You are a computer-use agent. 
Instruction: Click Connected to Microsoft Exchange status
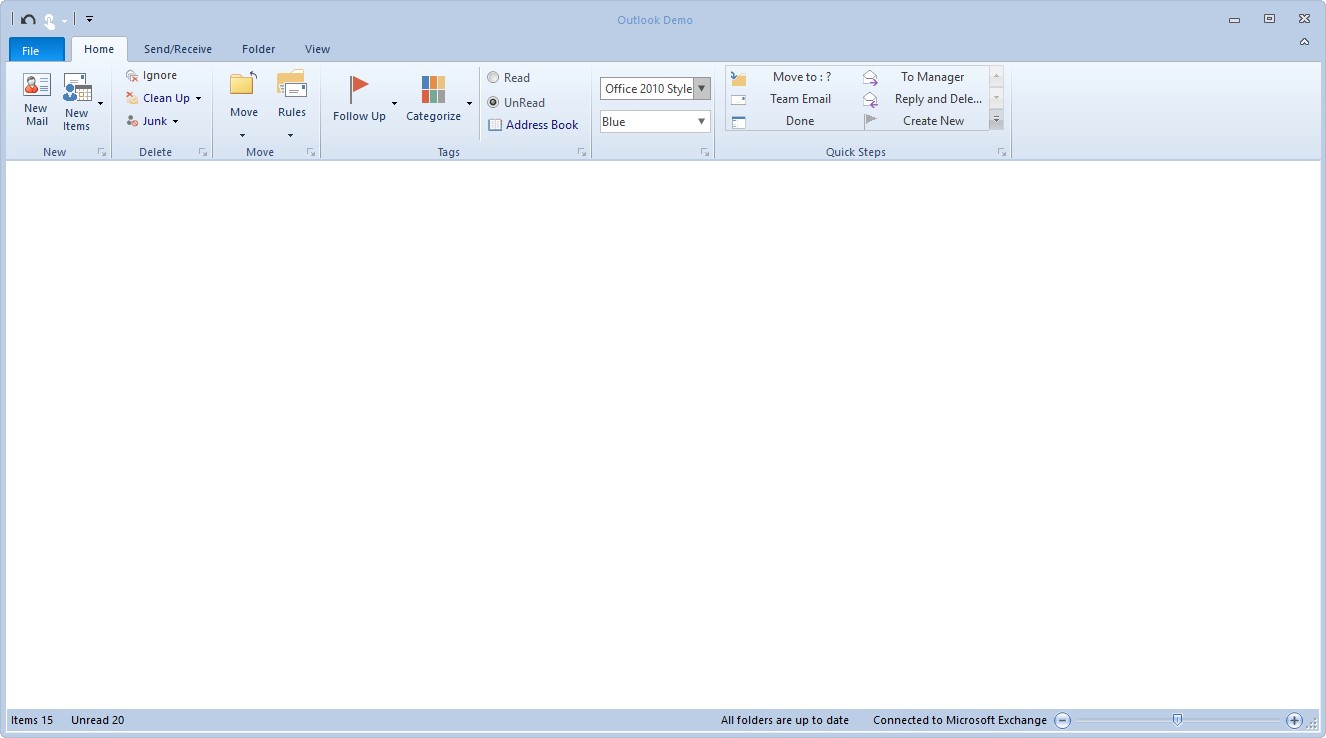(x=960, y=720)
